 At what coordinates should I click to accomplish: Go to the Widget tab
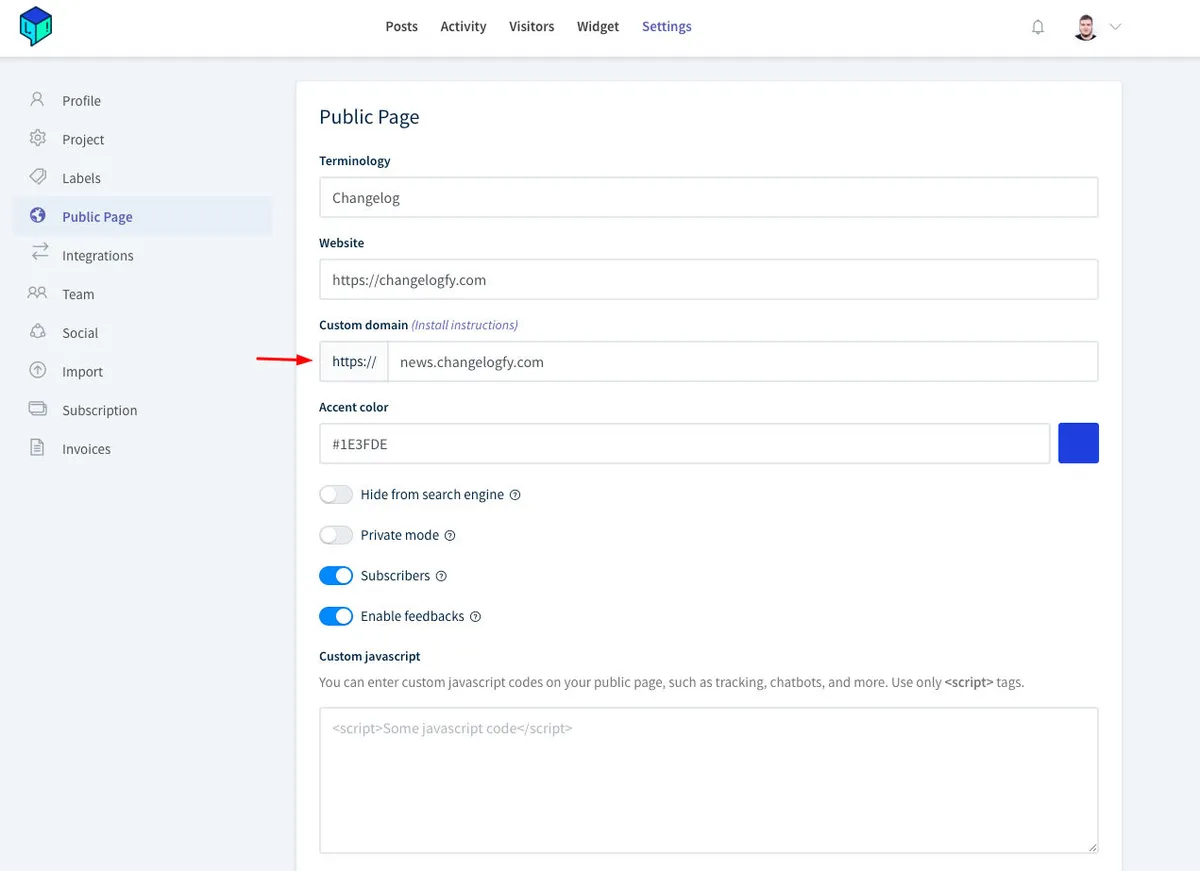(x=598, y=27)
